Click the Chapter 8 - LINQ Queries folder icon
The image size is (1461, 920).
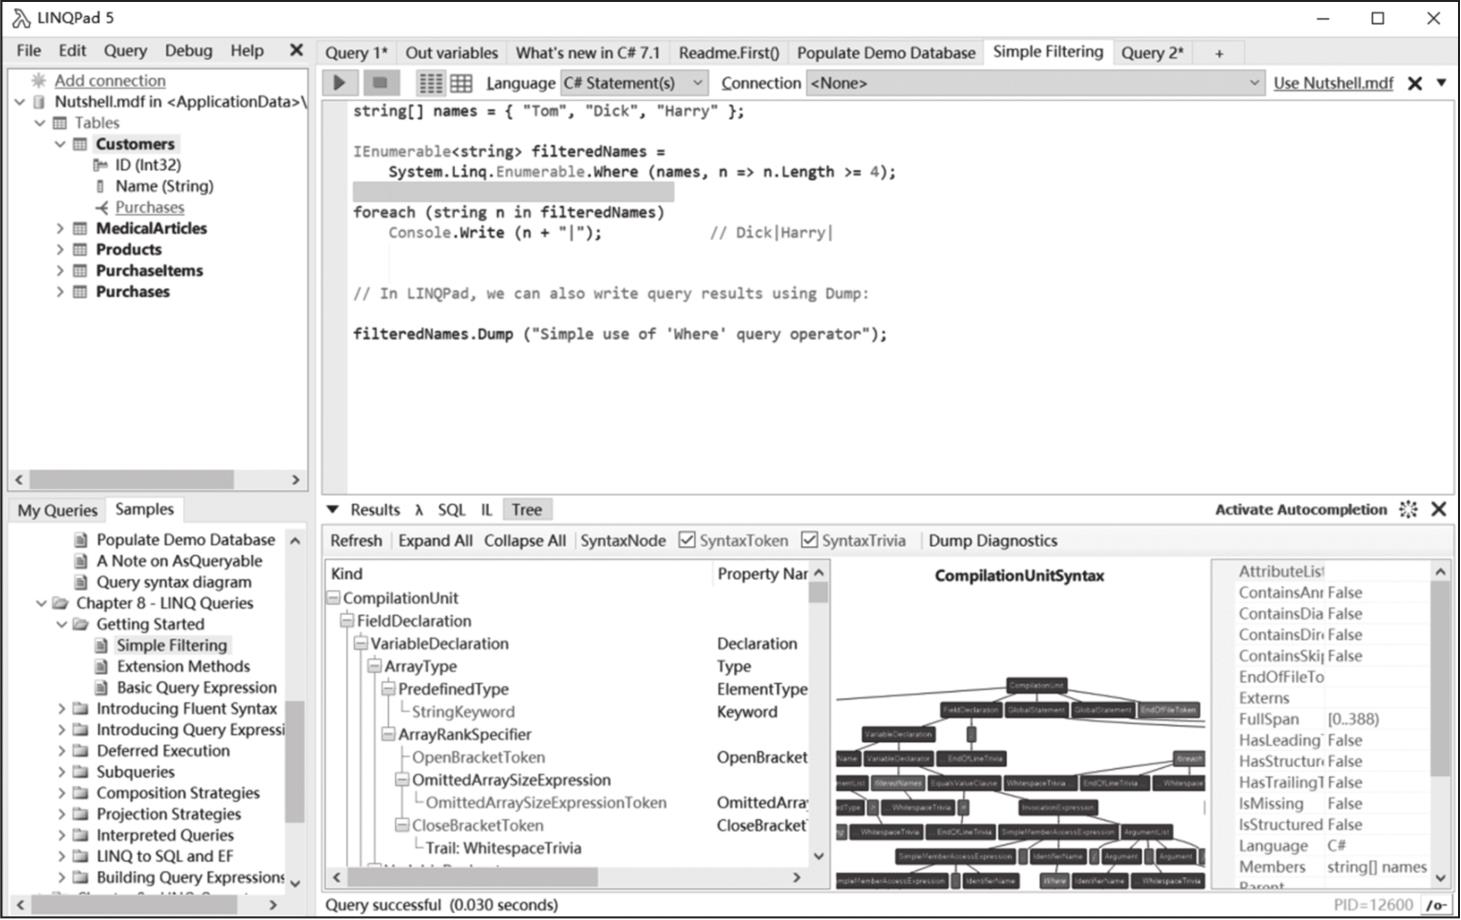[x=60, y=603]
